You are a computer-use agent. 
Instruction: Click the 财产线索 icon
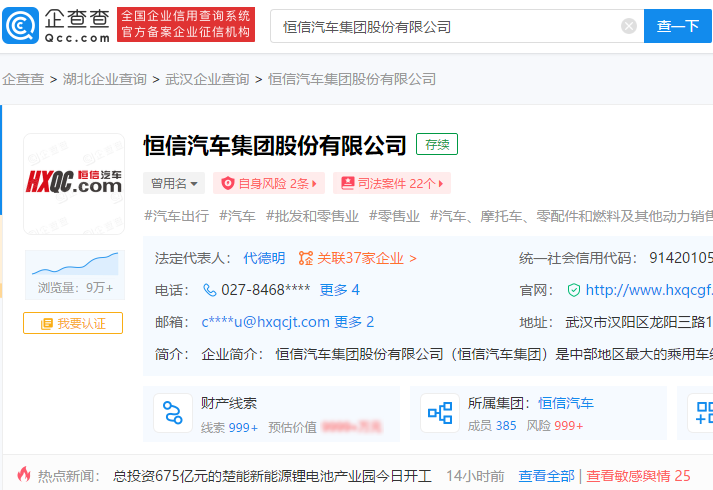point(173,413)
